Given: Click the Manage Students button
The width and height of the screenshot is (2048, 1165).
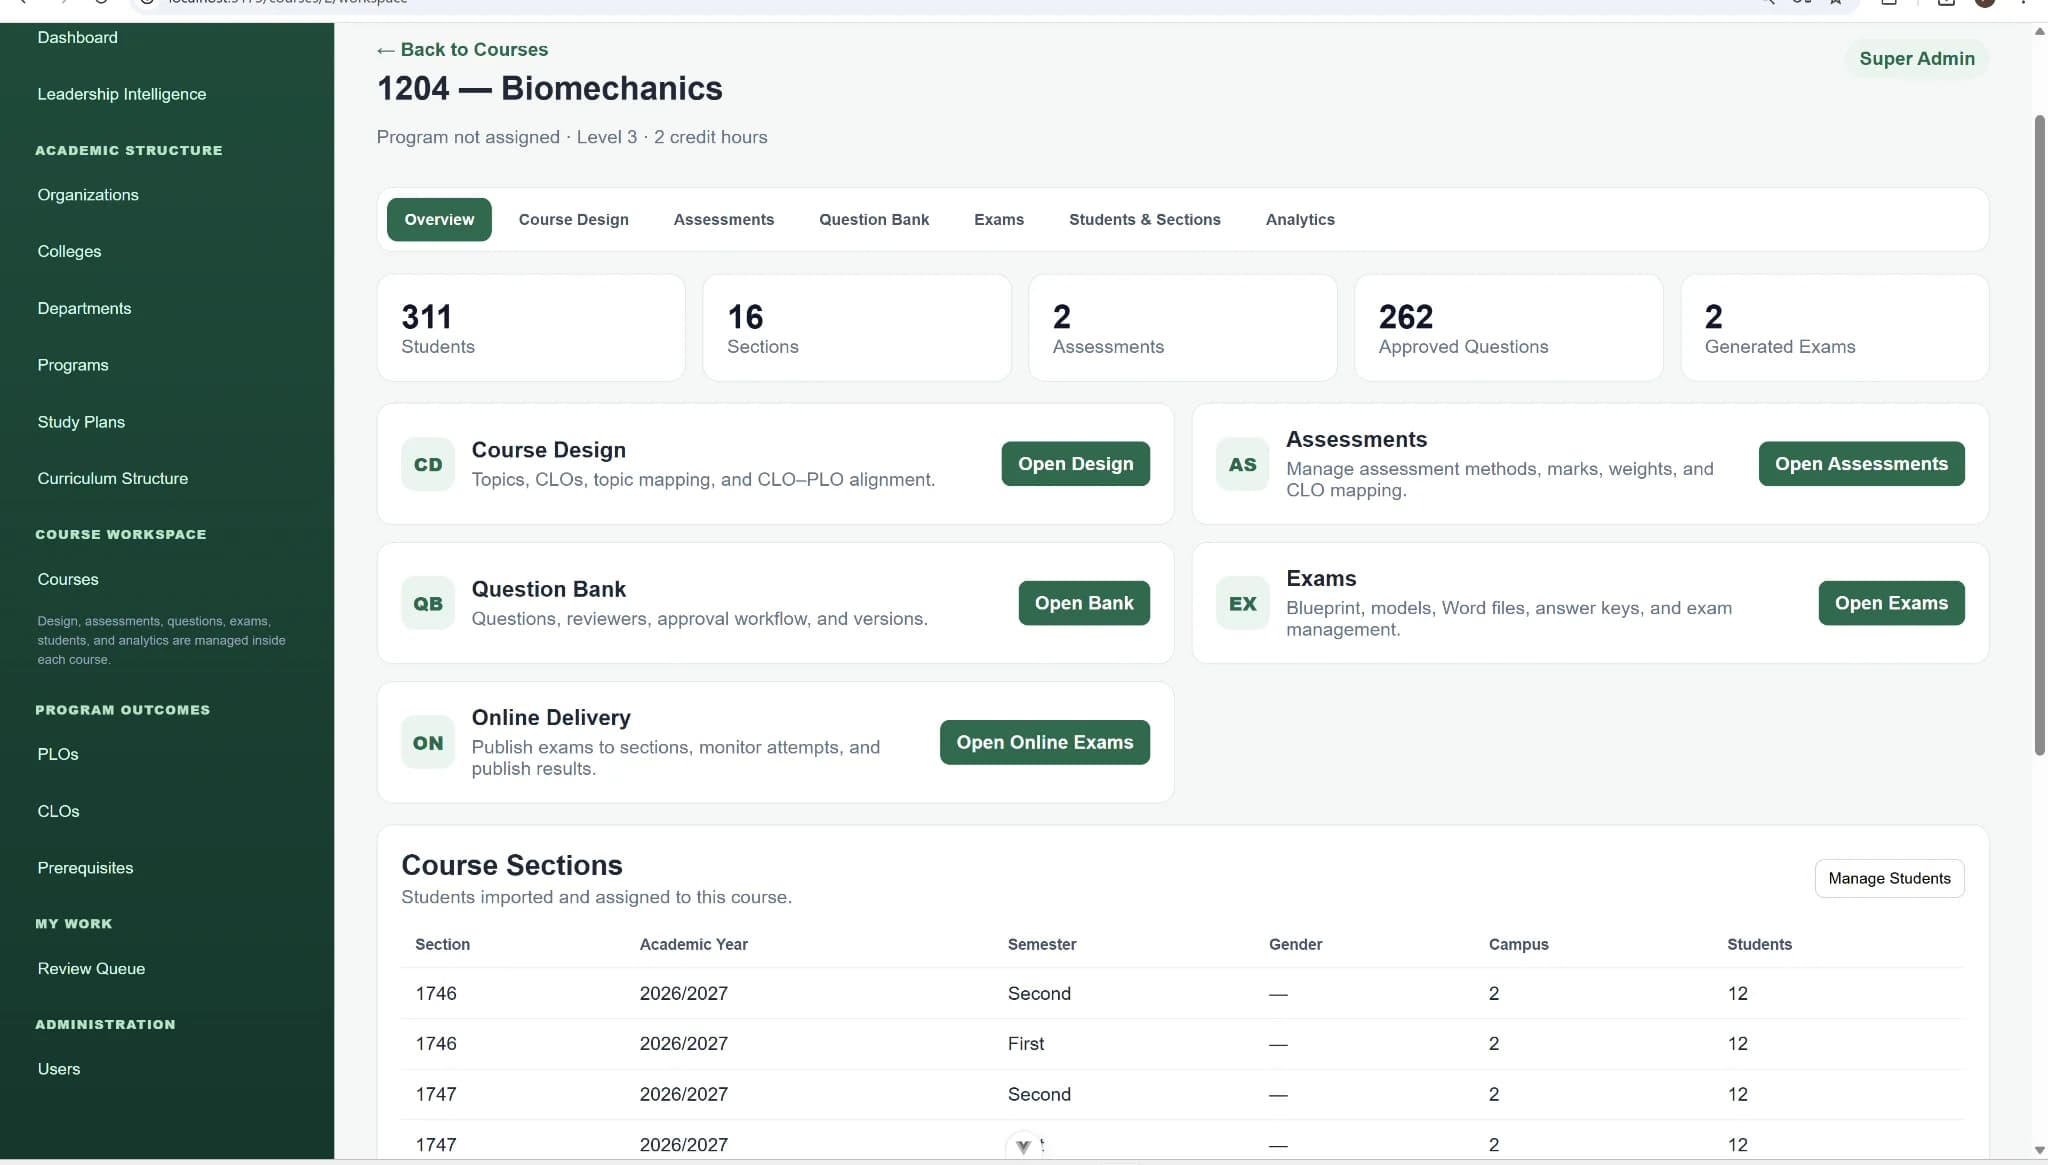Looking at the screenshot, I should click(1889, 878).
